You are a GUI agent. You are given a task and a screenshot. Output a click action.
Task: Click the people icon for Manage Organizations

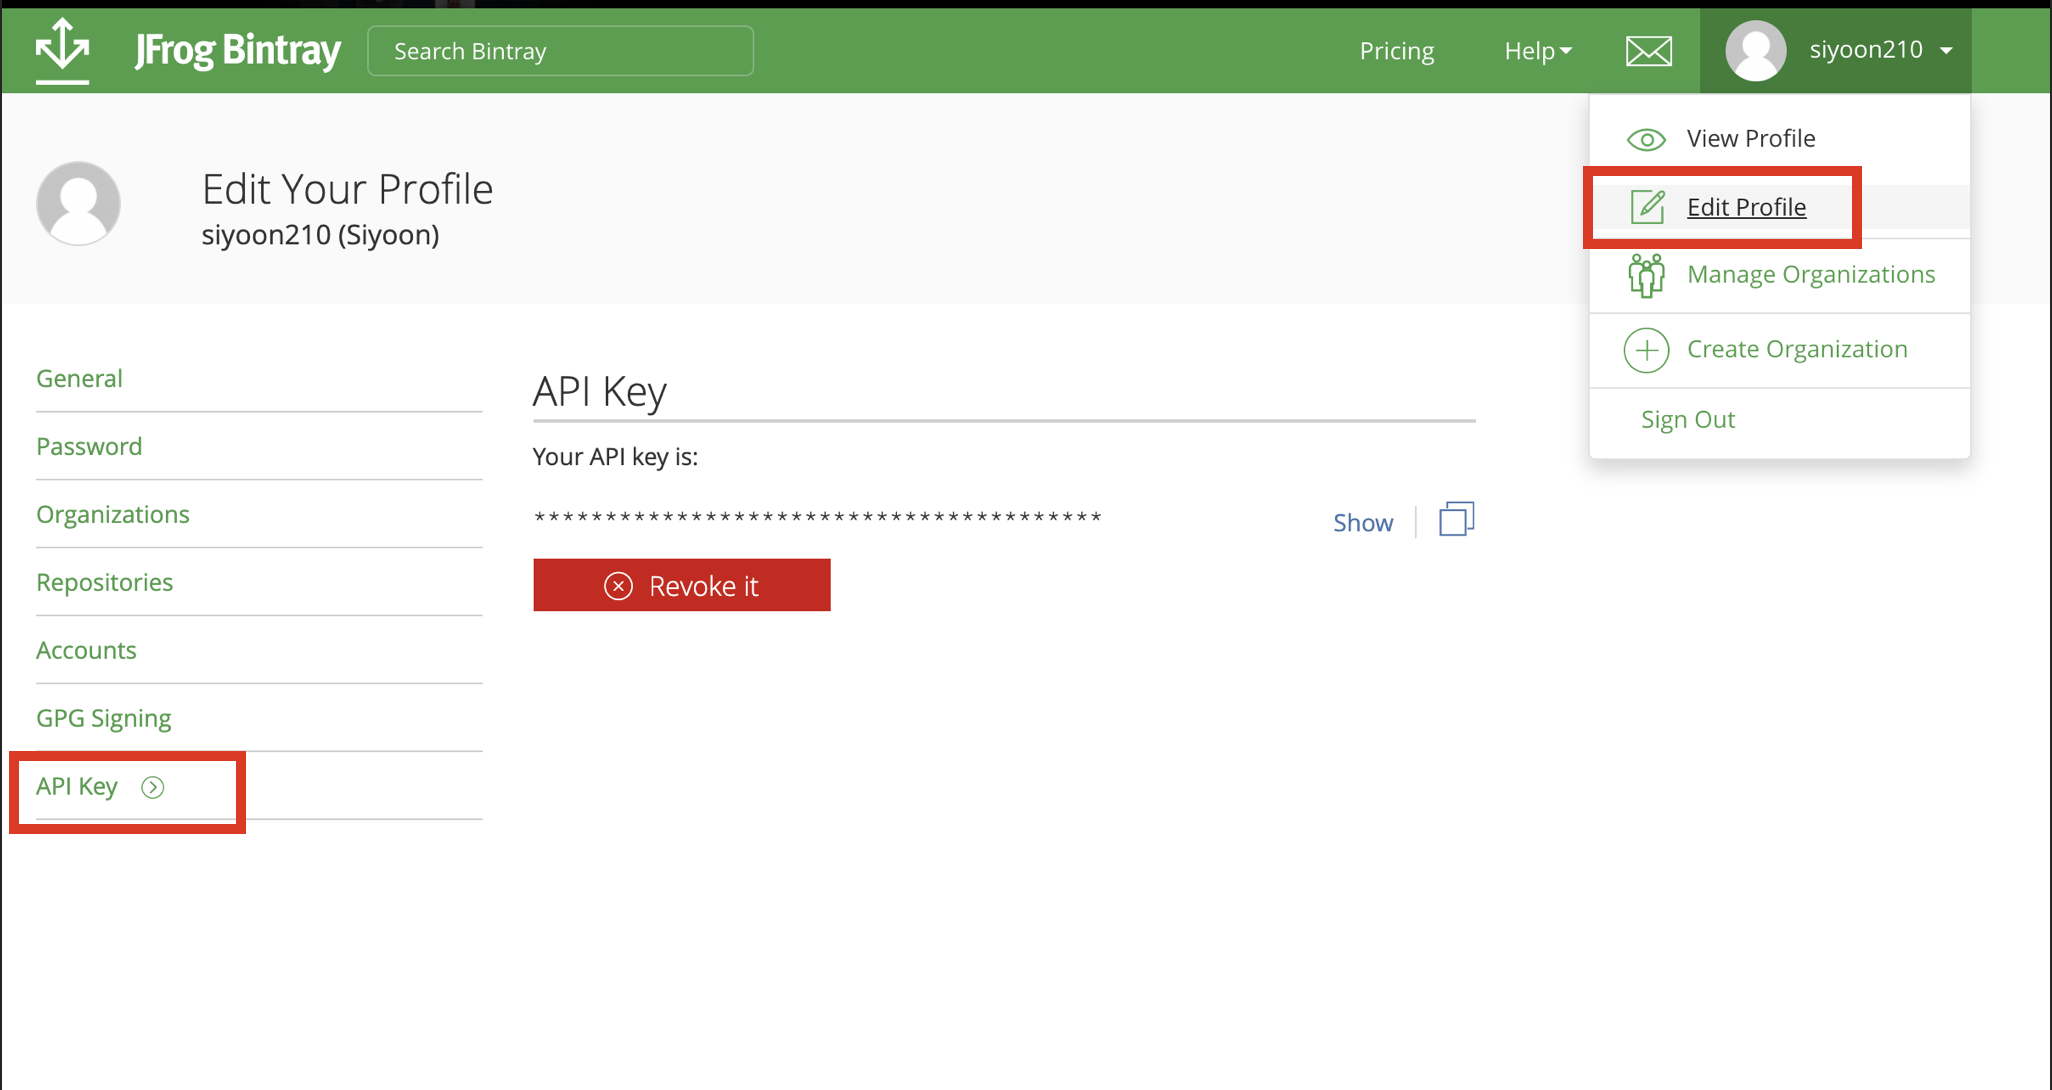click(1646, 275)
